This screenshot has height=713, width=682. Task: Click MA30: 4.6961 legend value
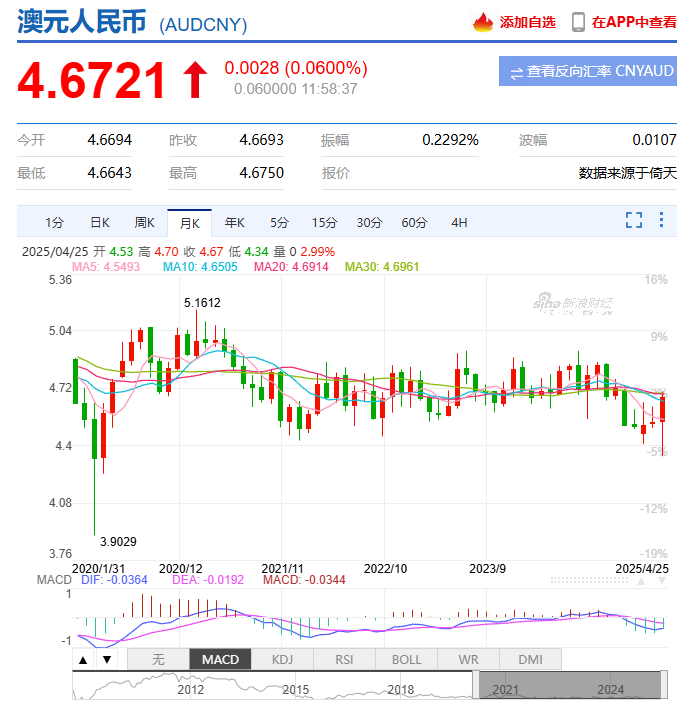click(382, 267)
